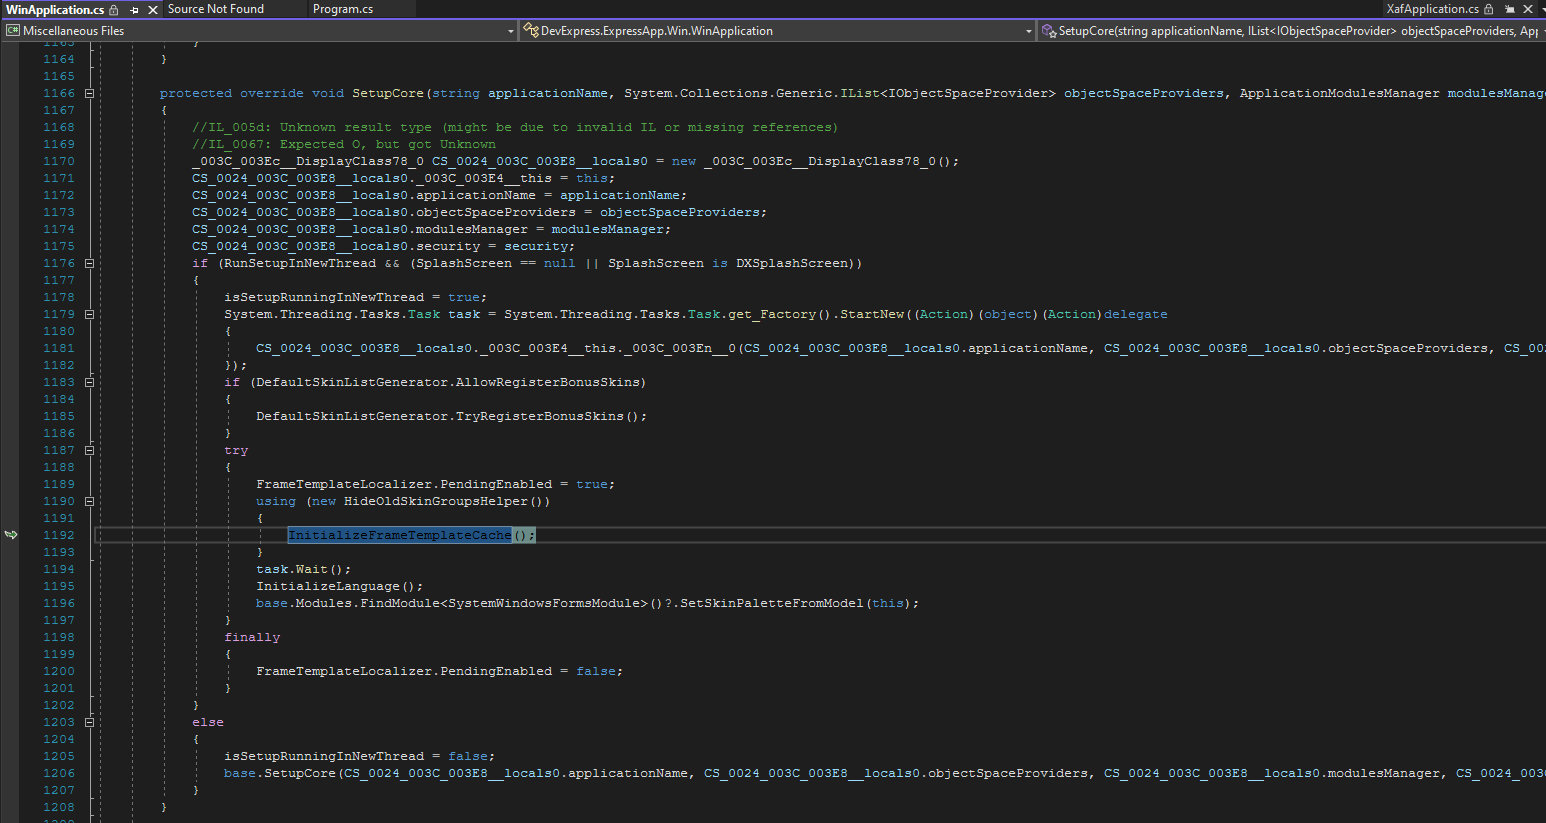Collapse the if block at line 1176
This screenshot has width=1546, height=823.
coord(89,263)
